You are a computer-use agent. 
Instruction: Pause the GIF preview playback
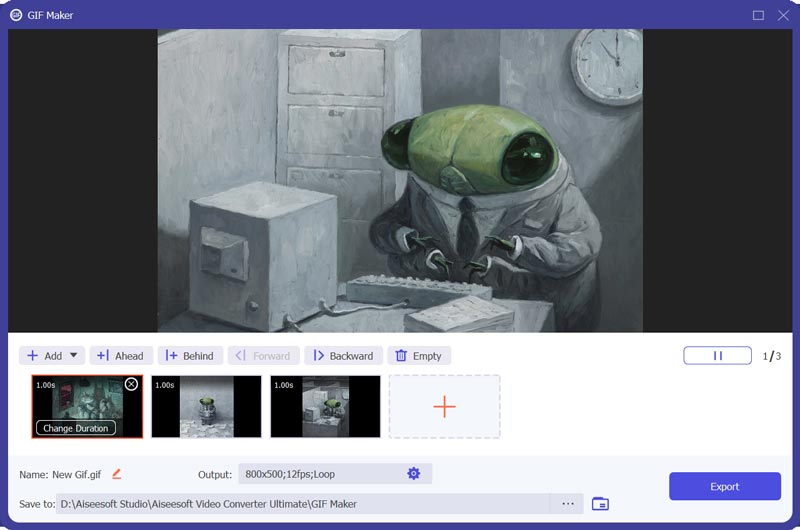point(717,356)
